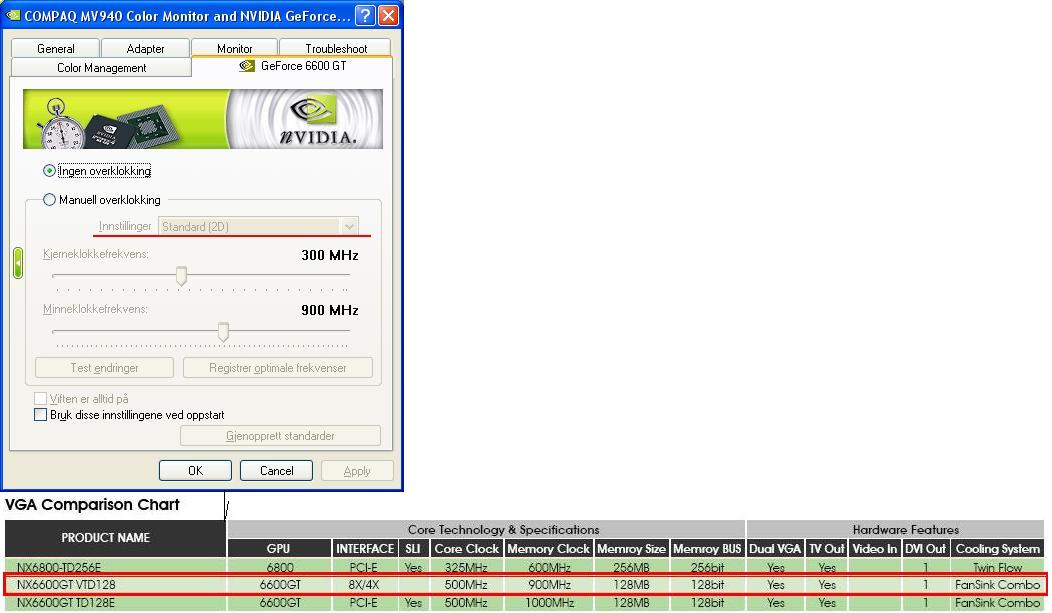Screen dimensions: 1052x613
Task: Click the Cooling System column header
Action: point(997,549)
